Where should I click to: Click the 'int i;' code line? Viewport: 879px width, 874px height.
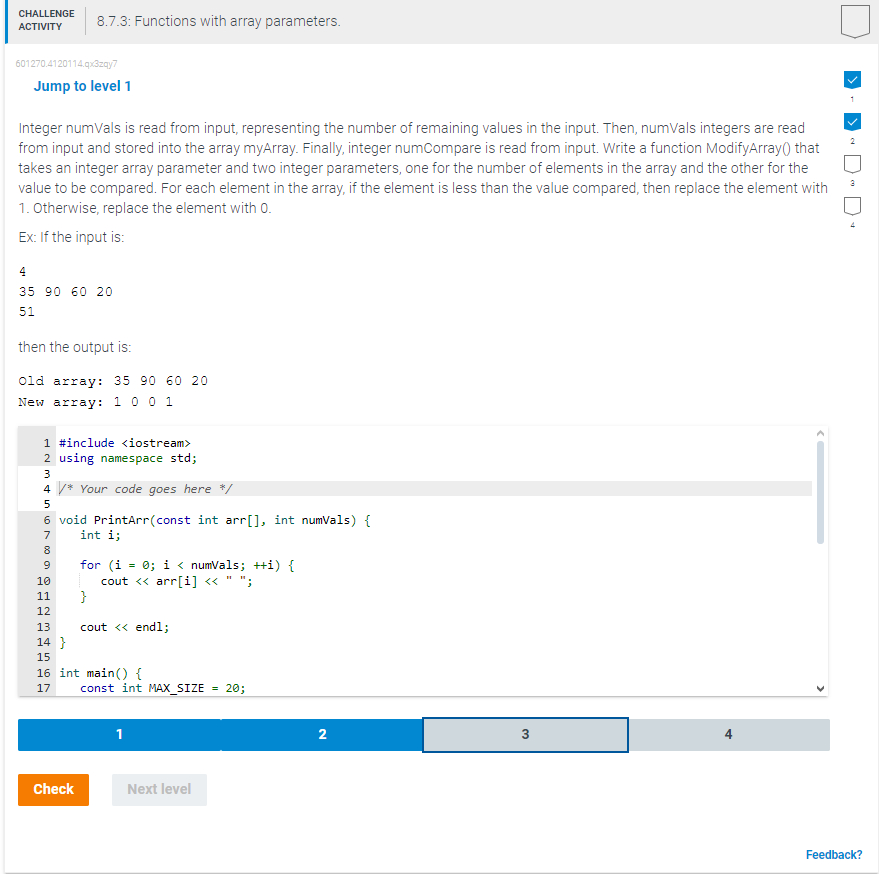click(x=100, y=535)
